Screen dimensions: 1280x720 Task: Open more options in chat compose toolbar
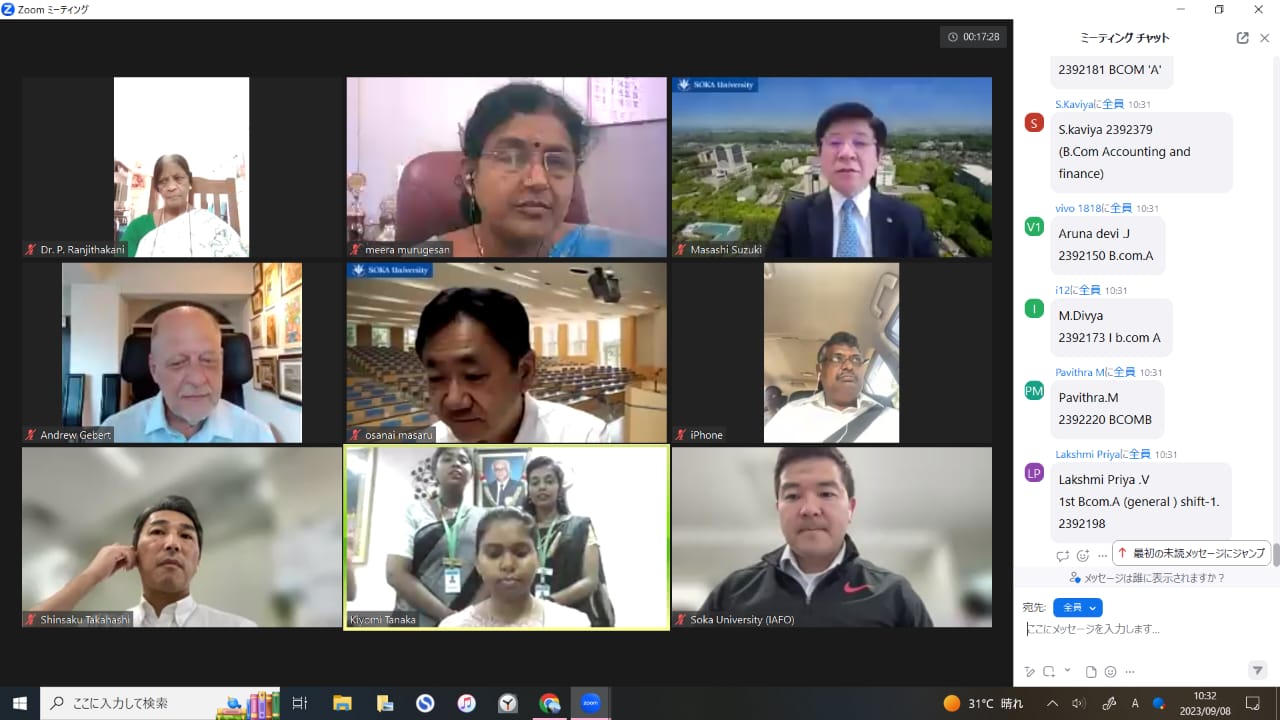point(1130,672)
